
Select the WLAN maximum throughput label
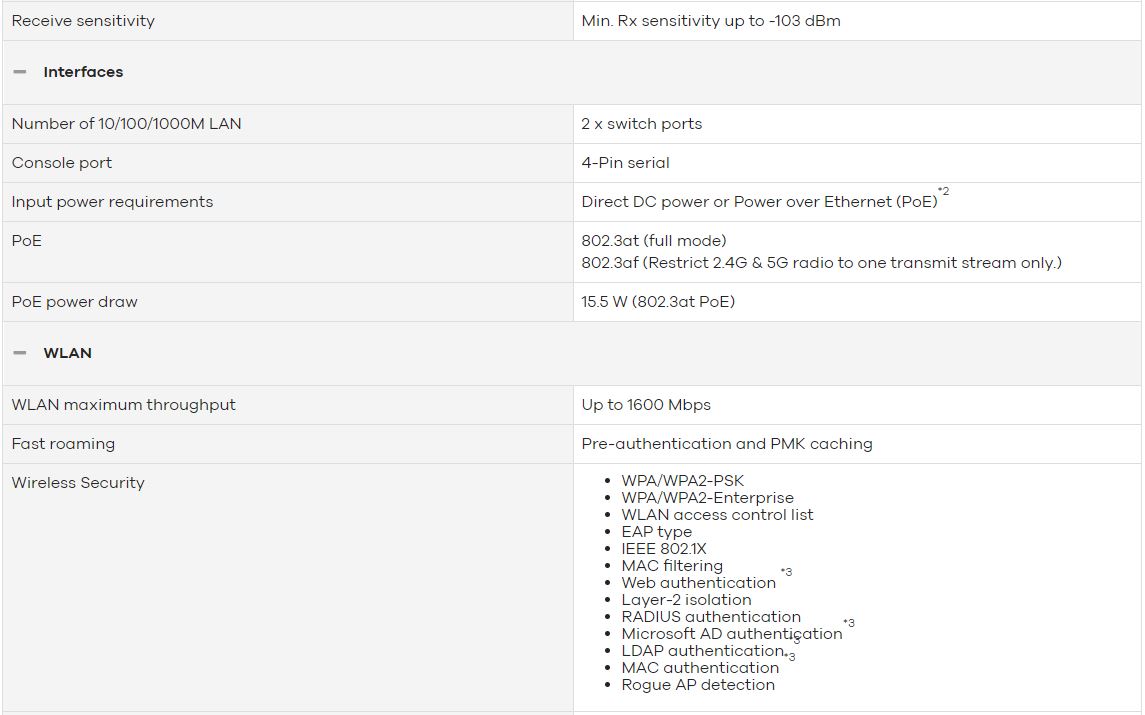pos(123,405)
